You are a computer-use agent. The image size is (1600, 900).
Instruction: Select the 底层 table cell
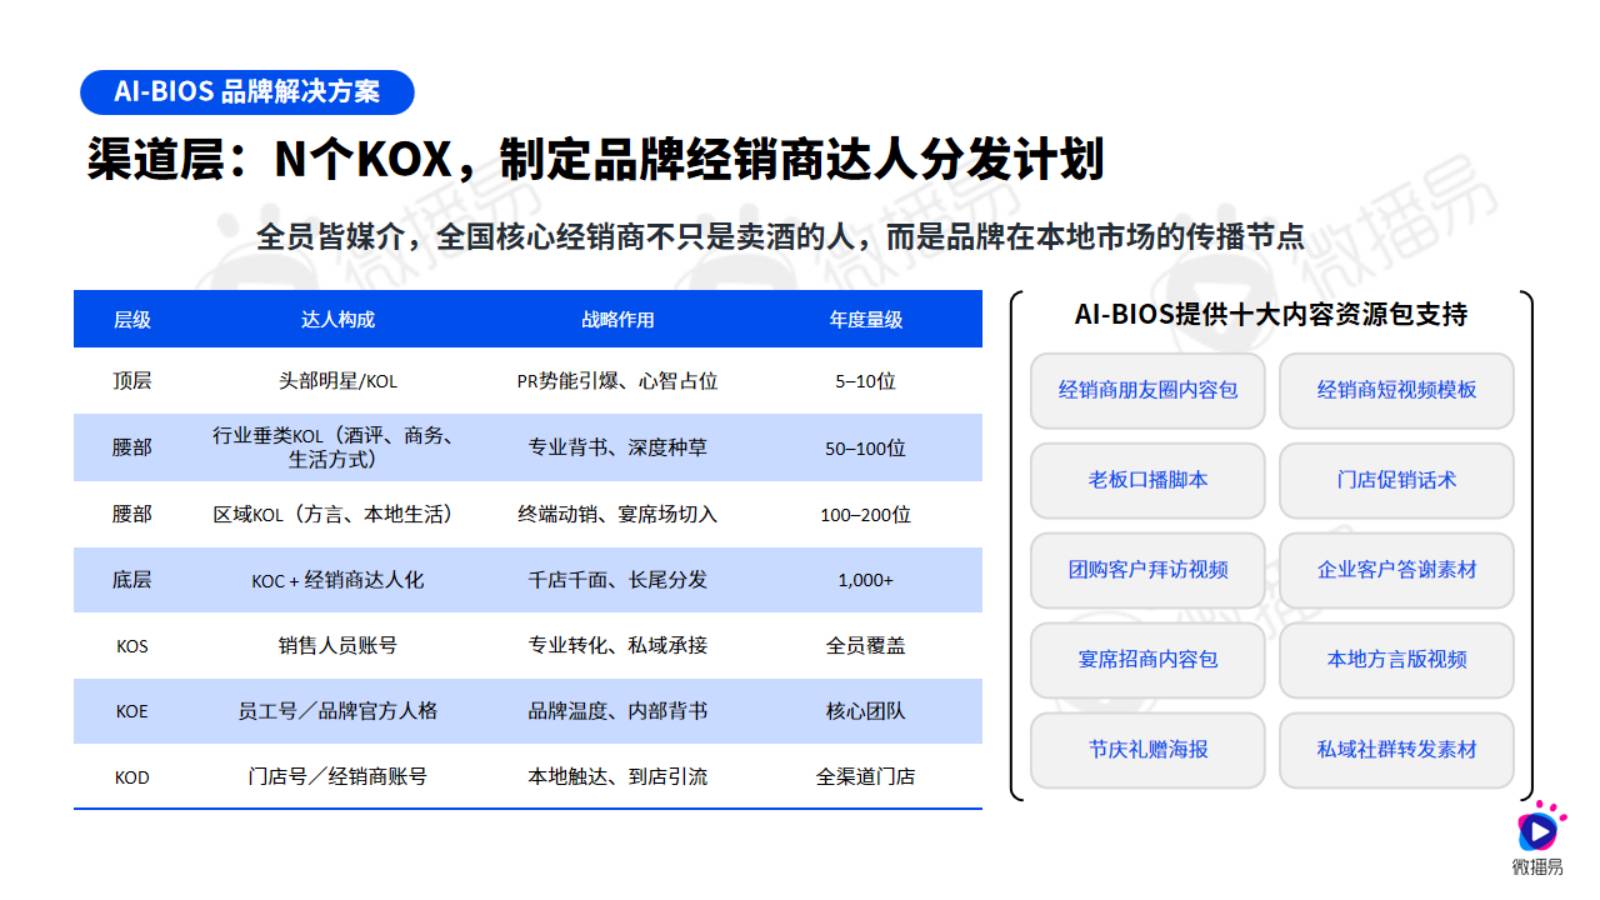pos(132,580)
